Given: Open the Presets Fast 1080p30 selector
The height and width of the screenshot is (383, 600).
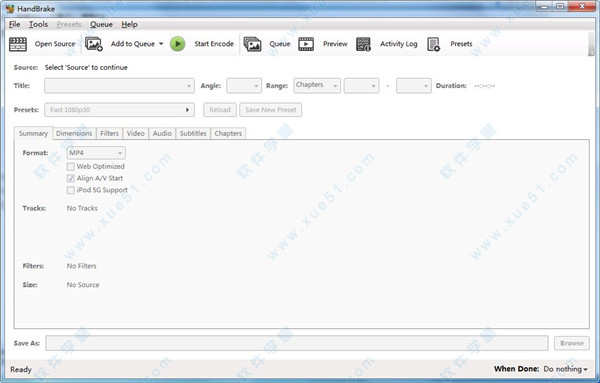Looking at the screenshot, I should click(x=119, y=110).
